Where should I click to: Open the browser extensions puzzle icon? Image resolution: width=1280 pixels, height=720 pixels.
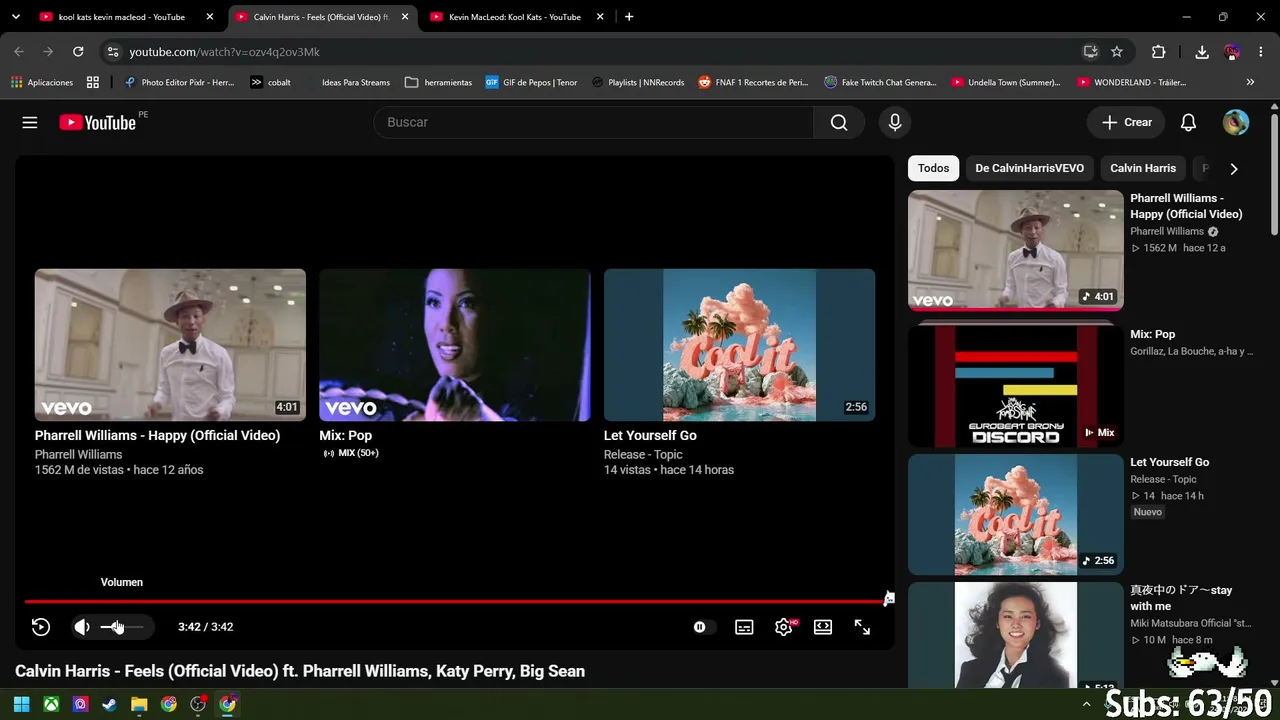point(1158,52)
